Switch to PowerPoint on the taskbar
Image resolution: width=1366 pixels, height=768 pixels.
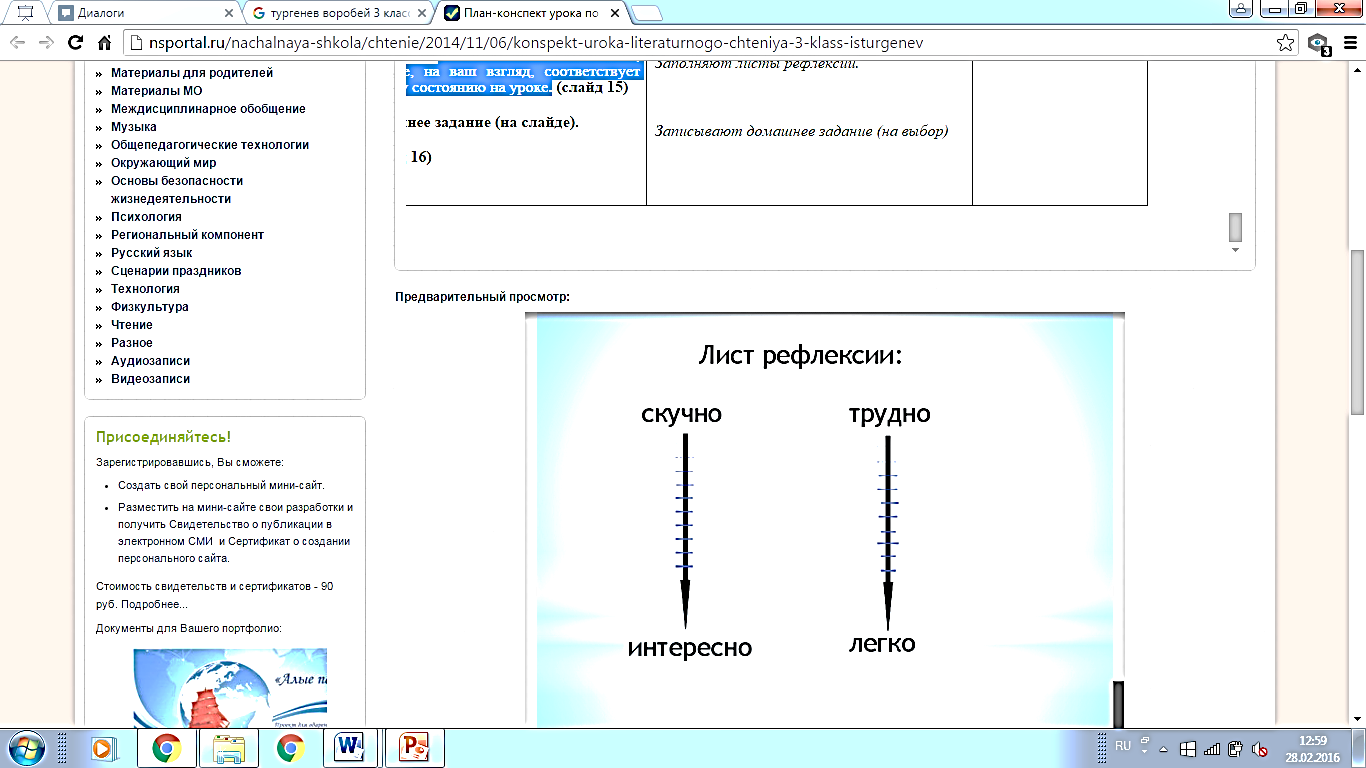click(415, 748)
